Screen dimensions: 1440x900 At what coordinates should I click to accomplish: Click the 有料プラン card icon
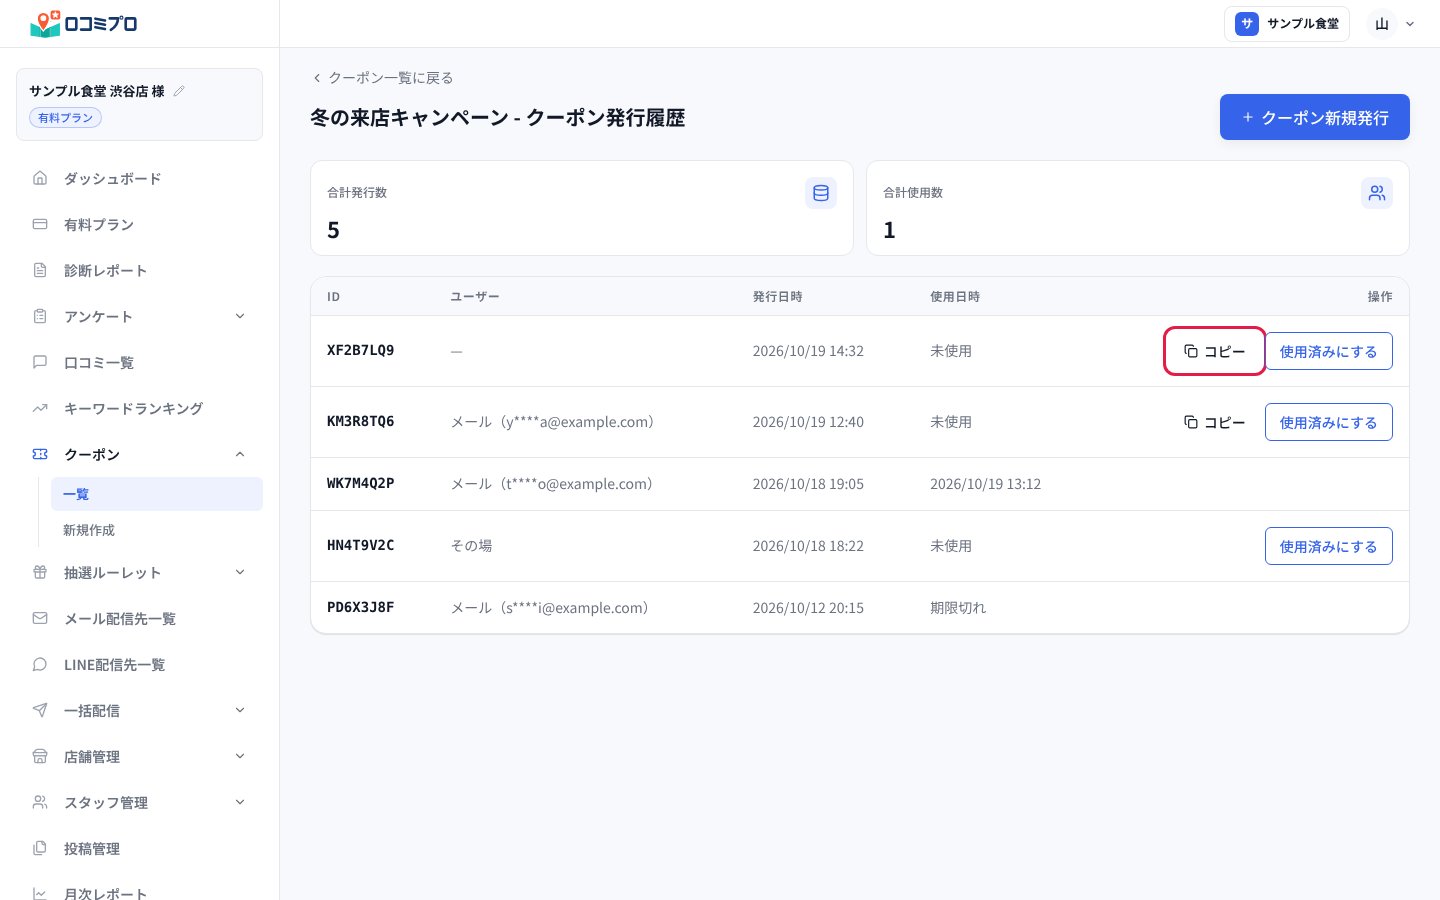coord(40,224)
